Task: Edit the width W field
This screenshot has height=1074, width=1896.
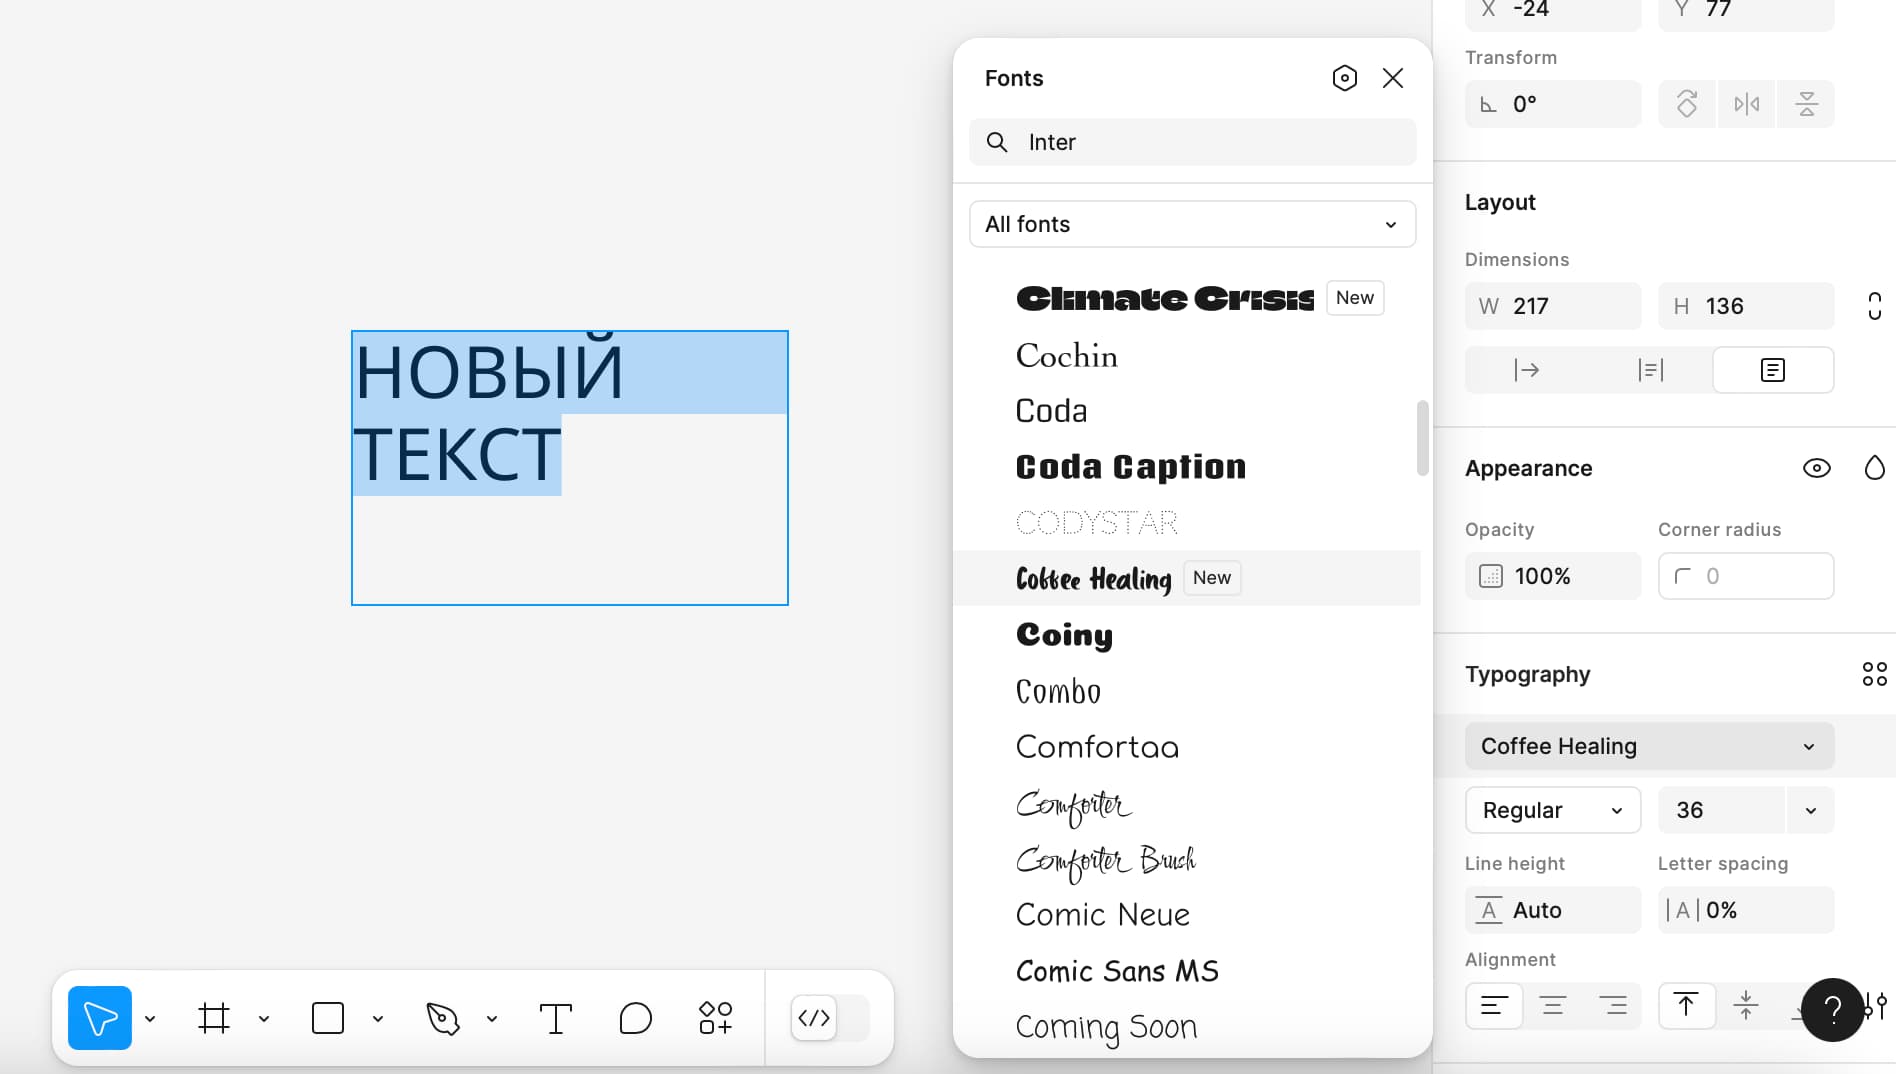Action: click(1553, 306)
